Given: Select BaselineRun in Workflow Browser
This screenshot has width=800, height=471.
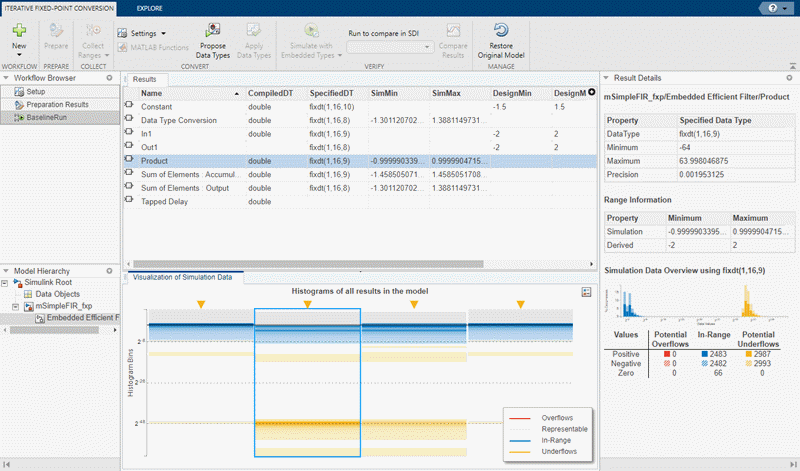Looking at the screenshot, I should [48, 117].
